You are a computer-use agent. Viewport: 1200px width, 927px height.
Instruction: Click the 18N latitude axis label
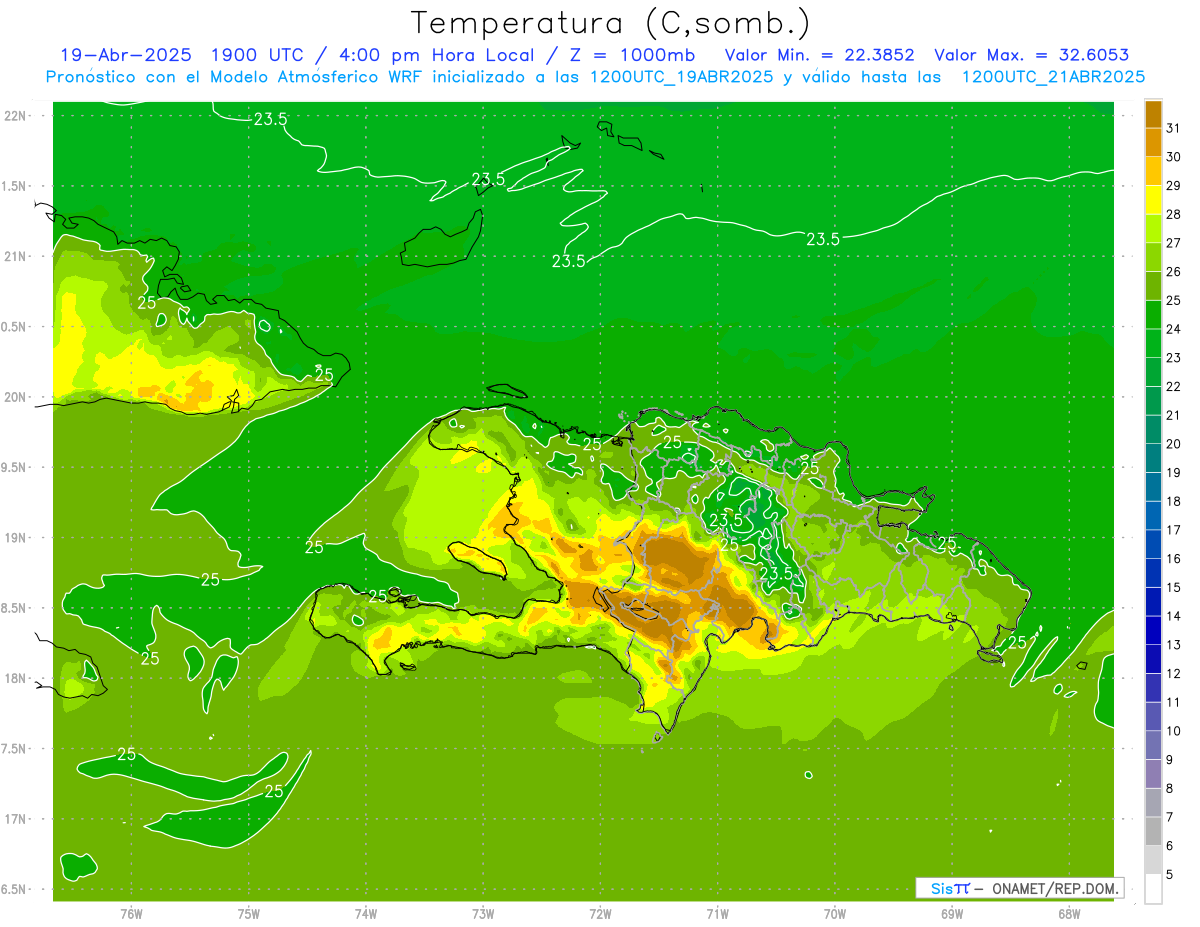tap(14, 678)
